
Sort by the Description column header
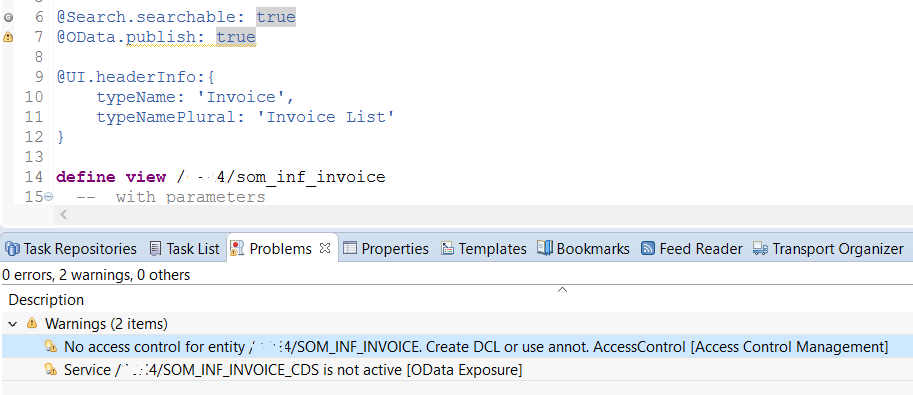point(46,300)
